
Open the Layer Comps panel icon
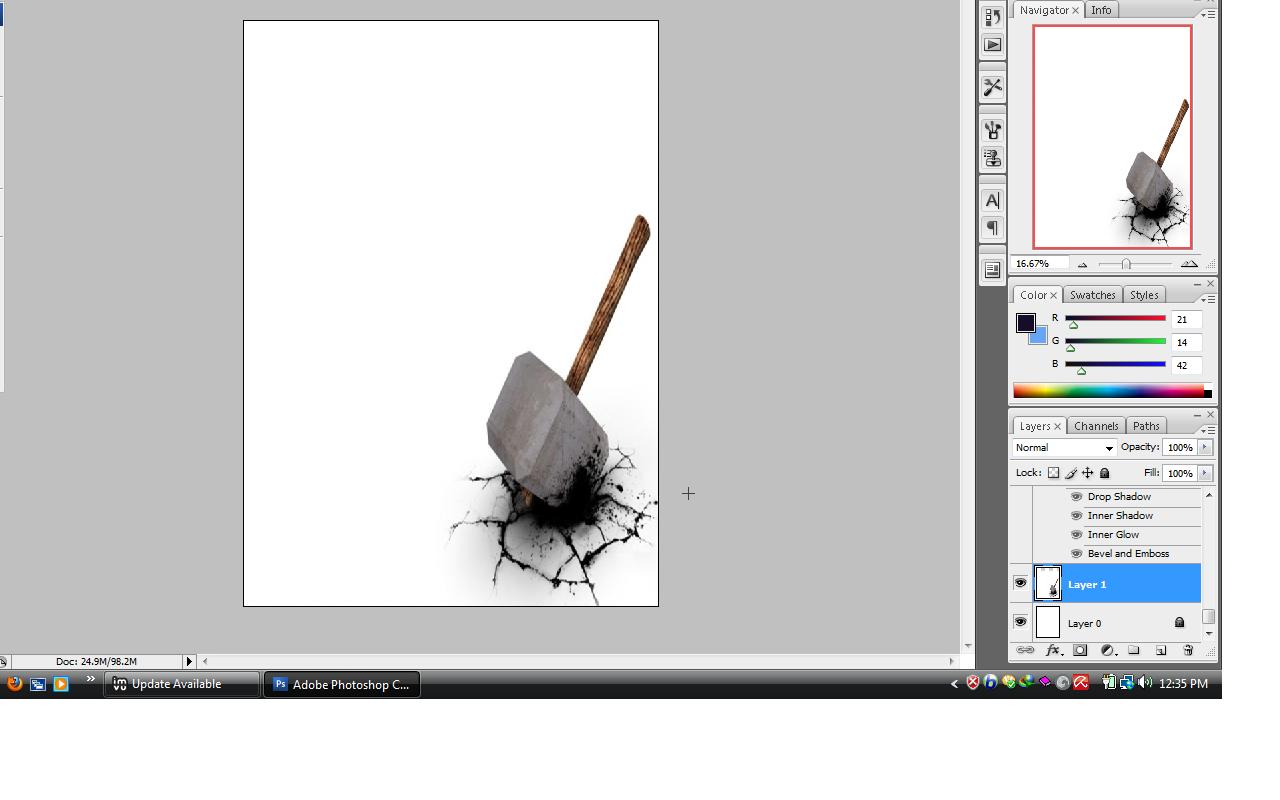[992, 270]
